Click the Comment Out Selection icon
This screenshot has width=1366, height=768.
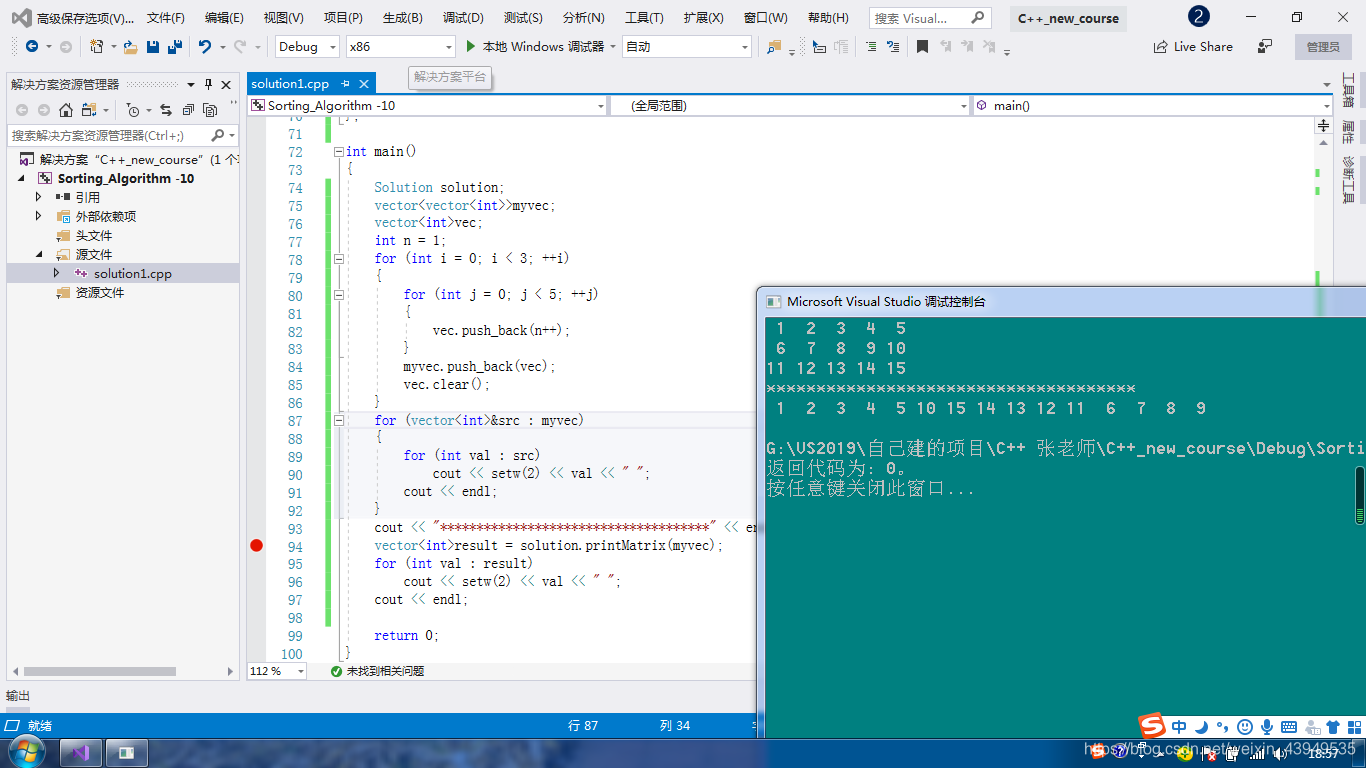tap(871, 47)
